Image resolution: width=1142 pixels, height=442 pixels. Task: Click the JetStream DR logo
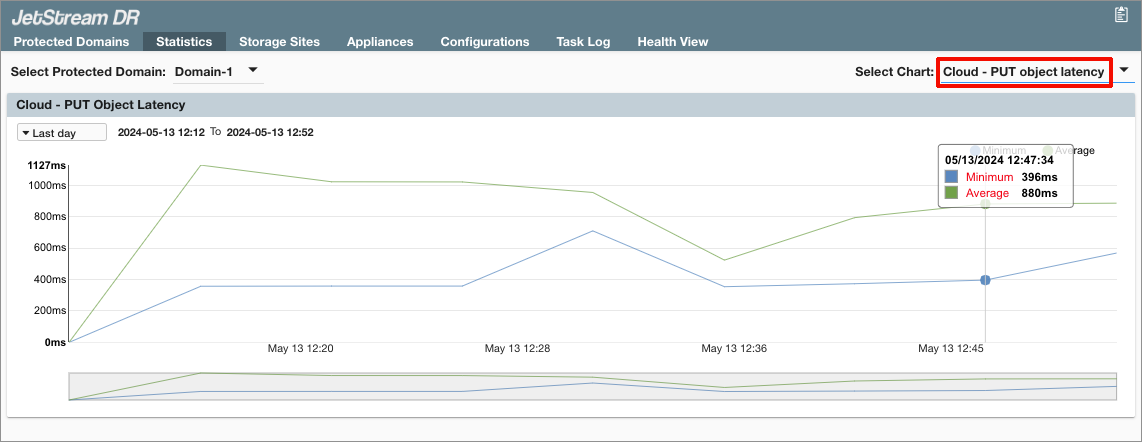point(75,16)
